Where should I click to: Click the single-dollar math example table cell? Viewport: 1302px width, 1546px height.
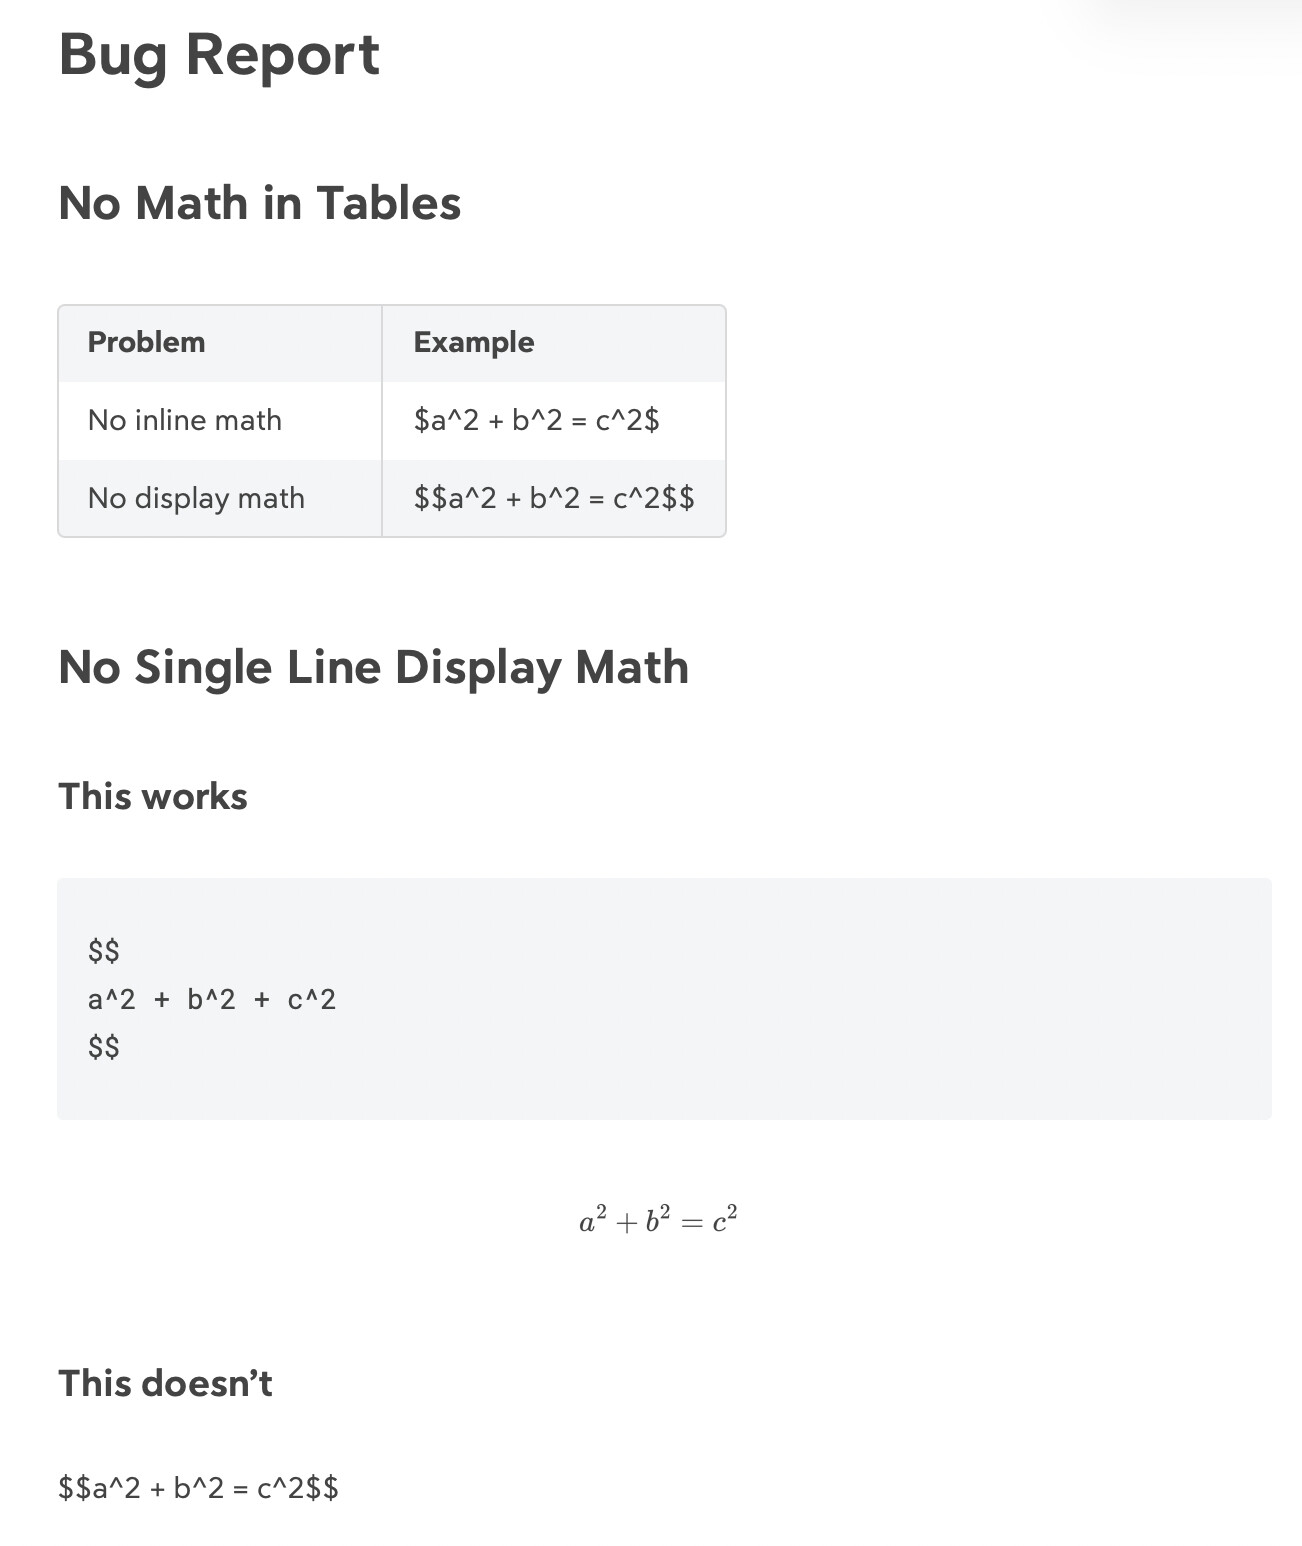click(x=536, y=420)
